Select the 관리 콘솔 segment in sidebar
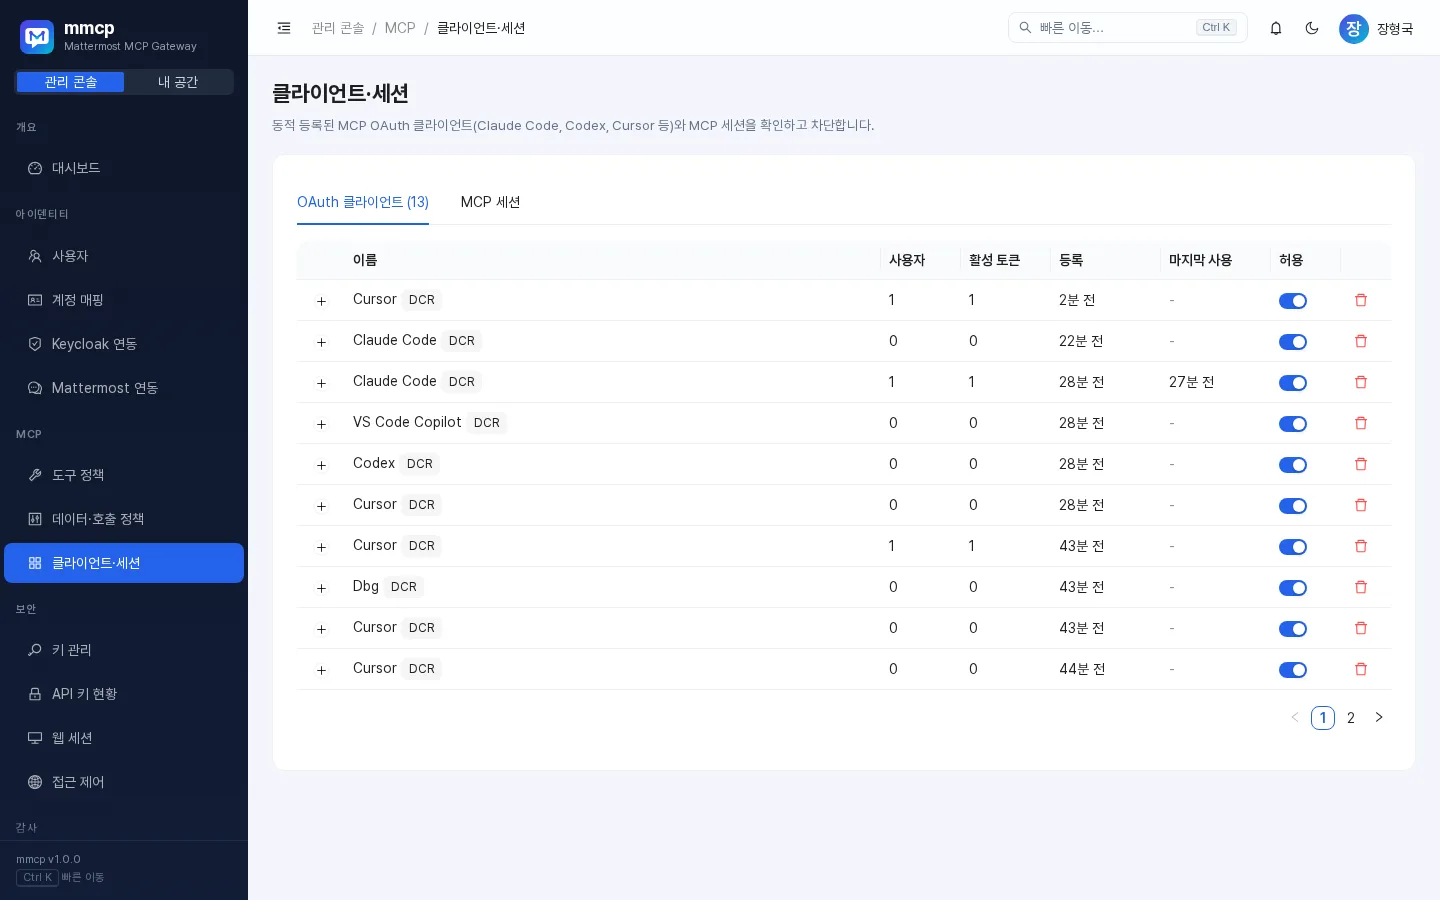Screen dimensions: 1440x900 70,82
